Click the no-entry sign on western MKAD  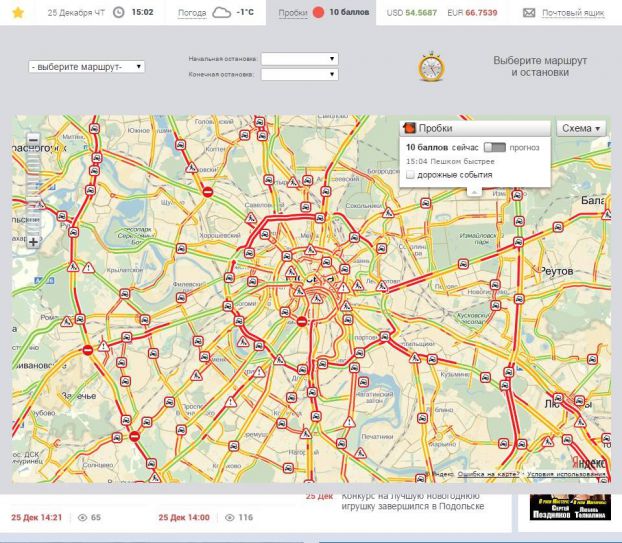click(88, 350)
